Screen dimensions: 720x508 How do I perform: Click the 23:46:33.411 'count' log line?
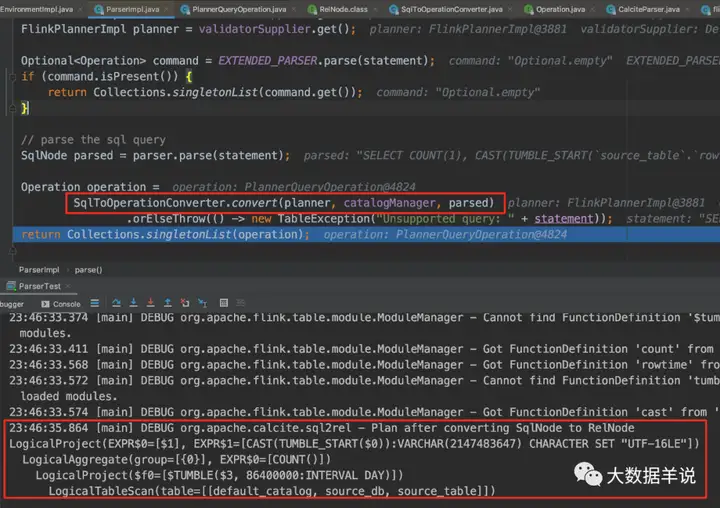click(x=361, y=349)
